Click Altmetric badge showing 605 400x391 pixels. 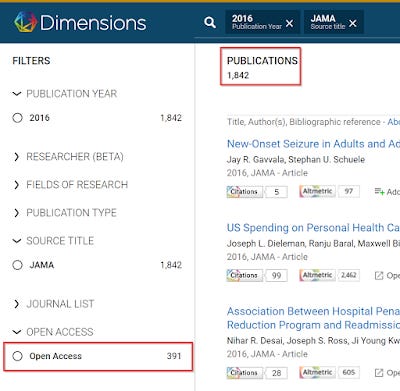tap(329, 372)
